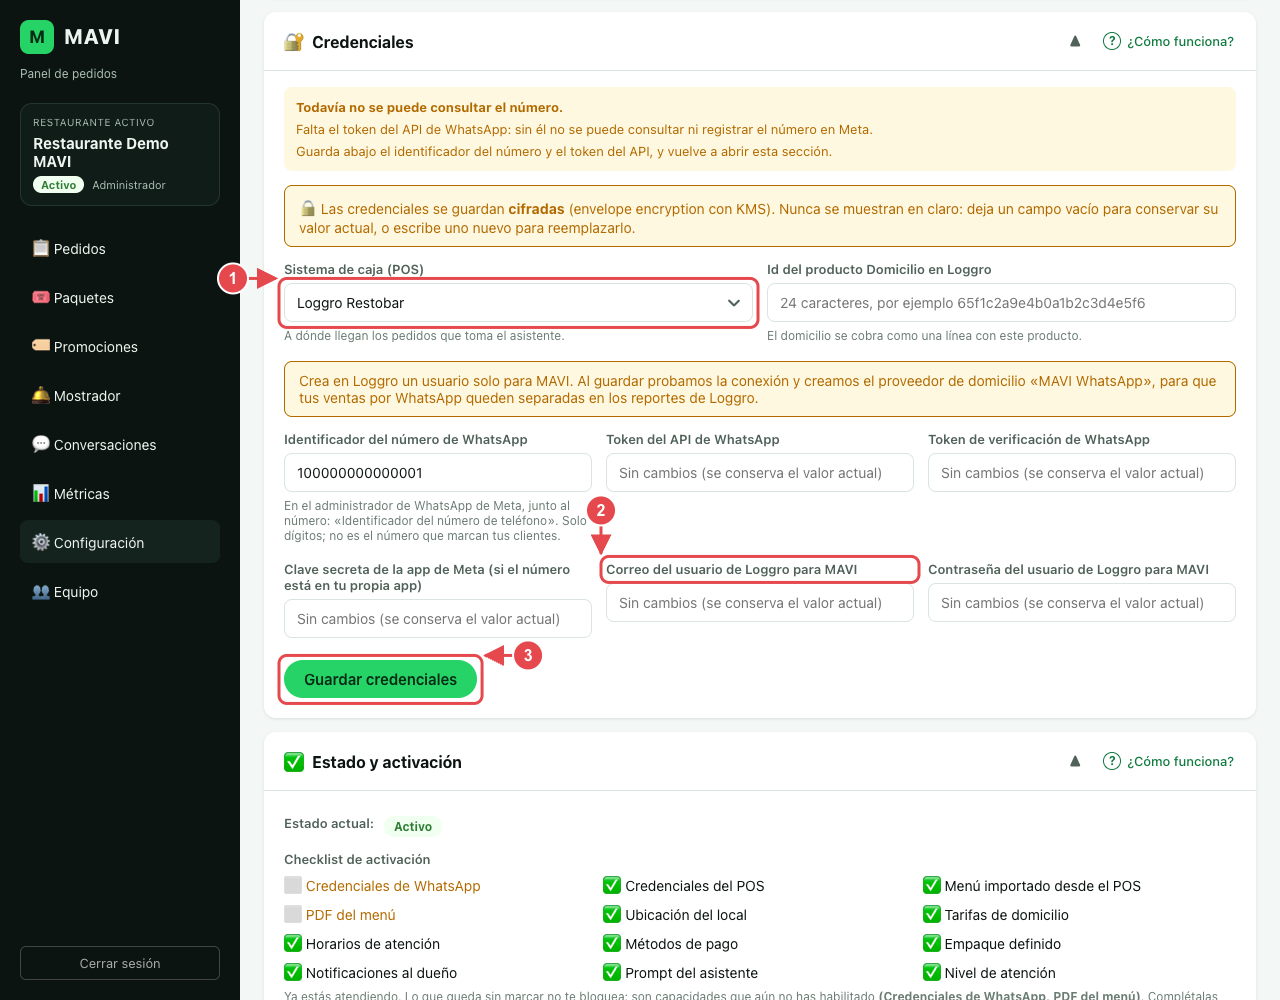The width and height of the screenshot is (1280, 1000).
Task: Toggle the Credenciales de WhatsApp checkbox
Action: click(x=293, y=885)
